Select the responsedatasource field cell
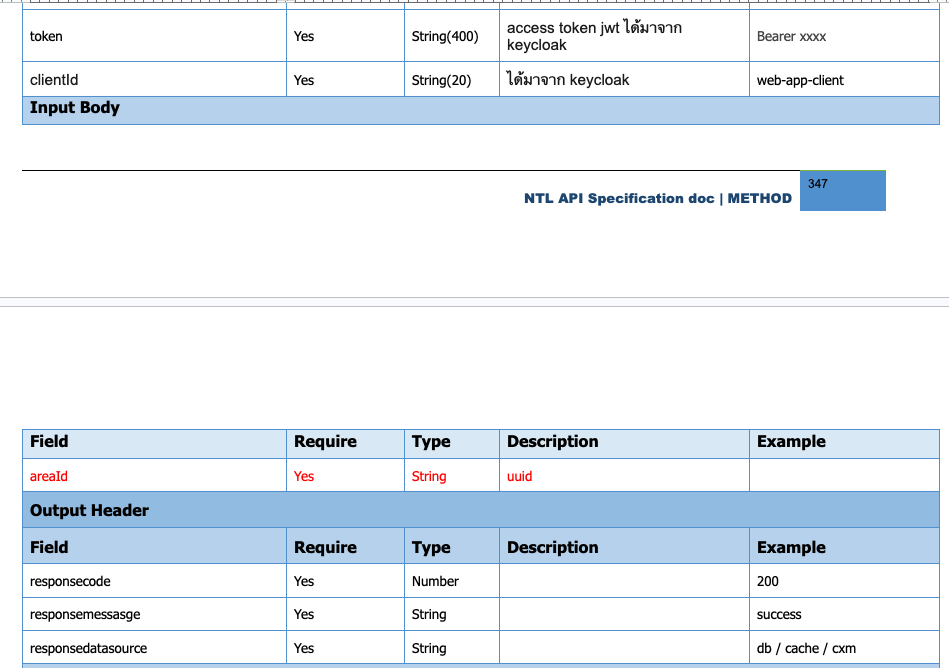The width and height of the screenshot is (949, 668). point(88,648)
